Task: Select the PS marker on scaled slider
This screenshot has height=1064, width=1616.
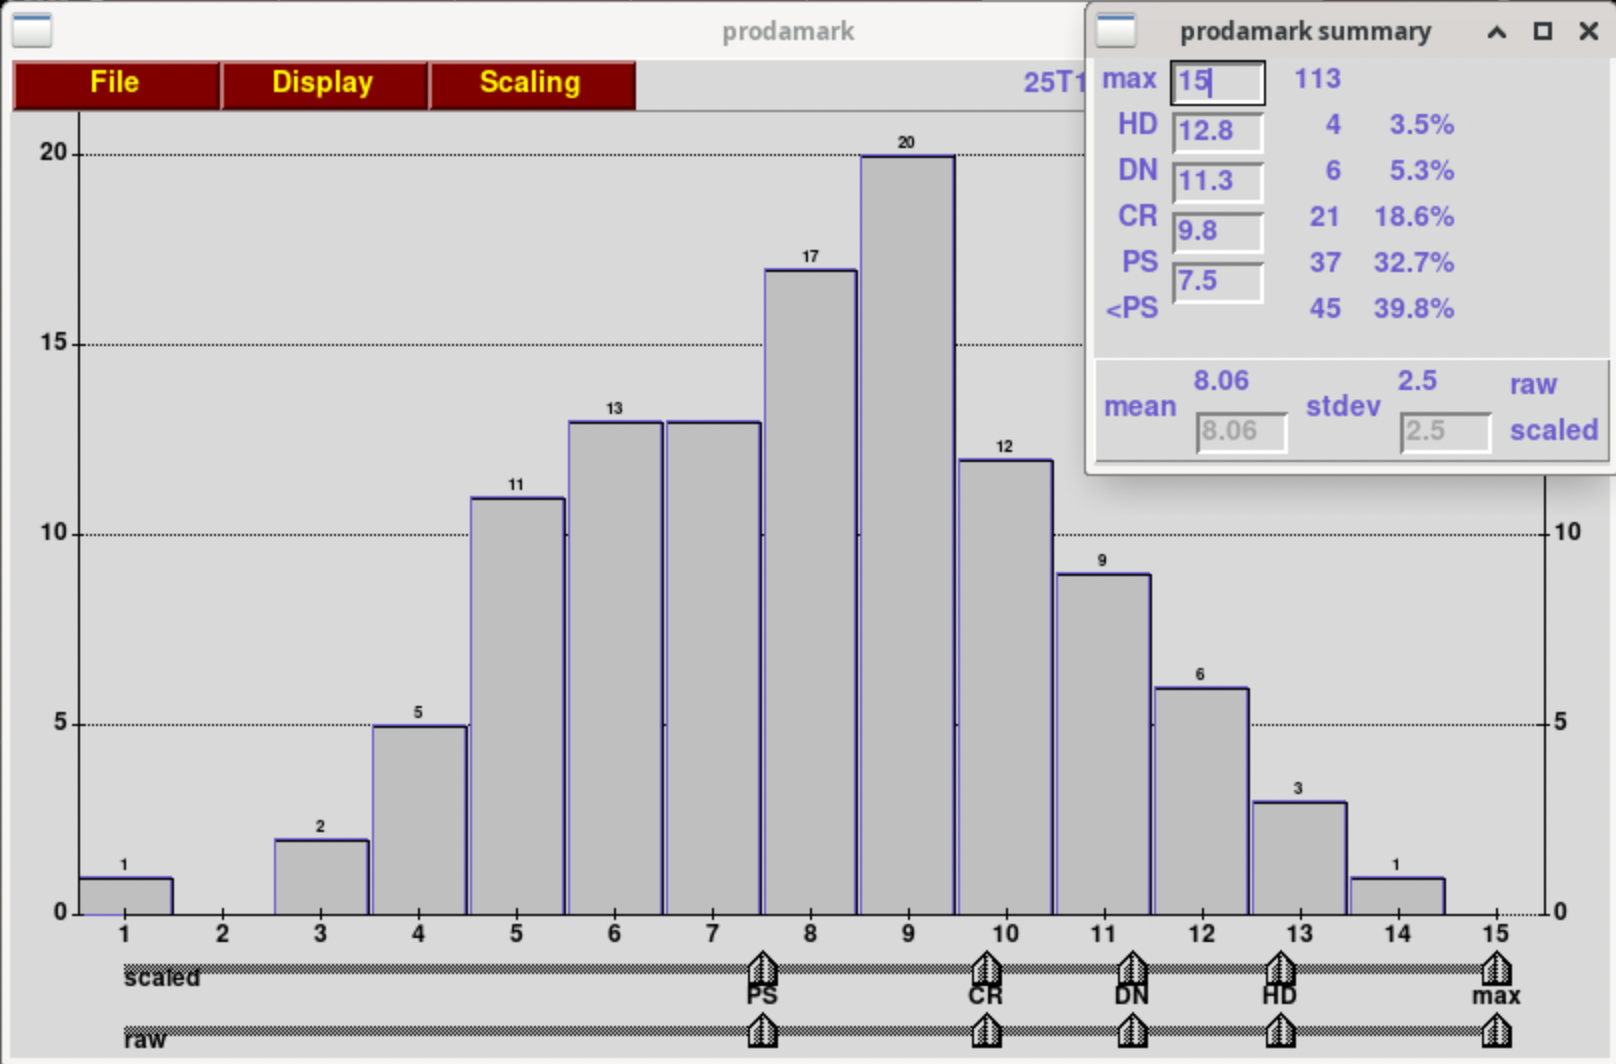Action: coord(762,968)
